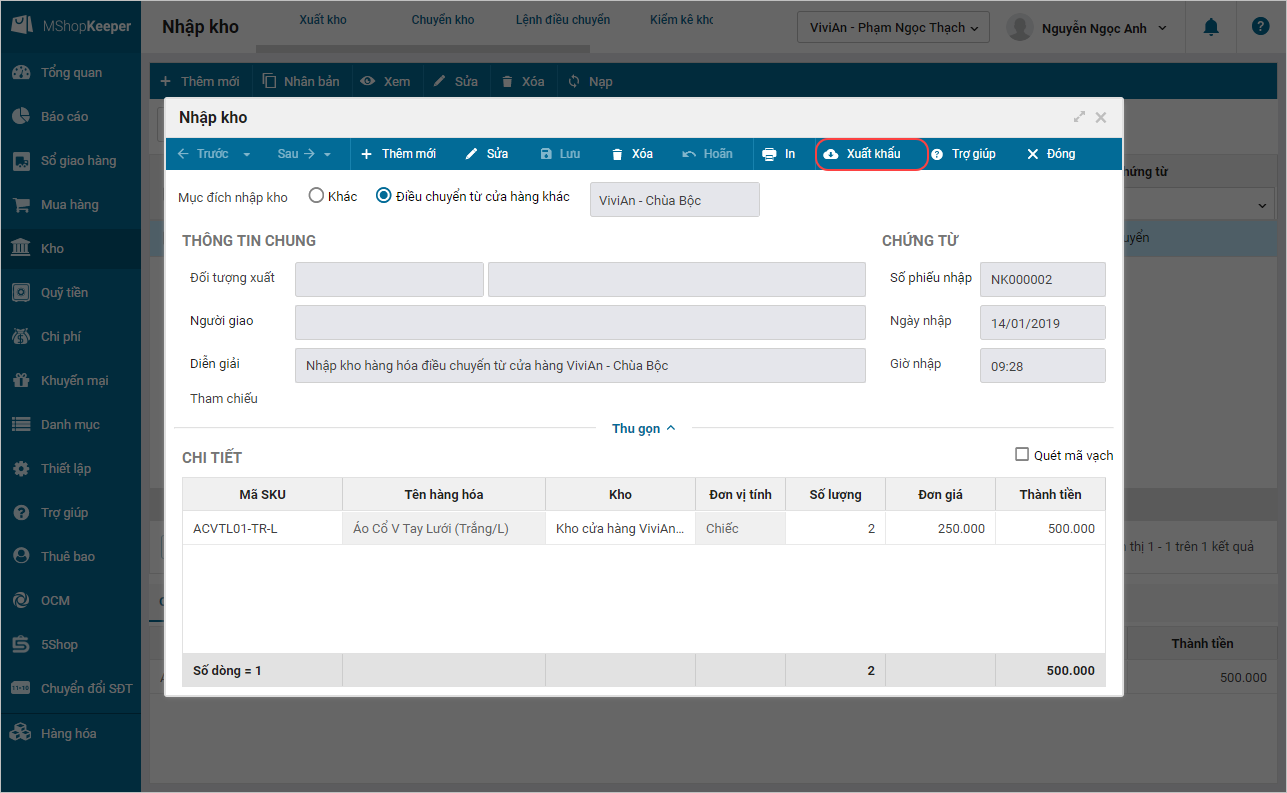
Task: Open Thuê bao in the sidebar
Action: pos(70,556)
